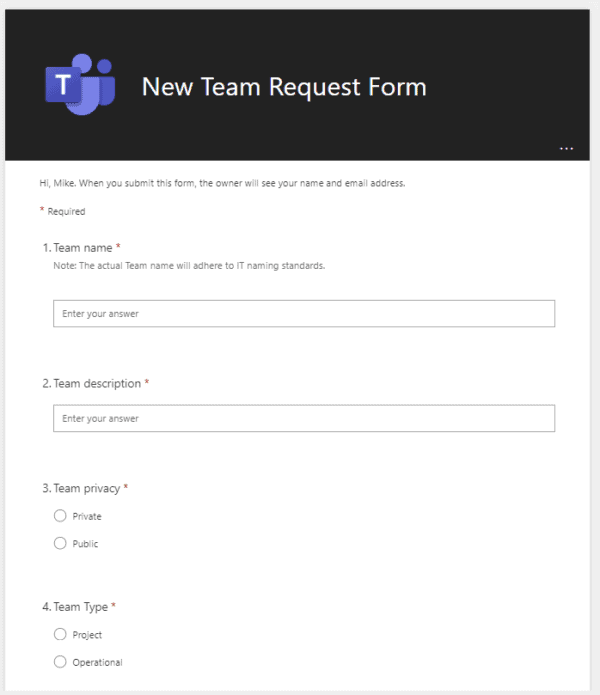The image size is (600, 695).
Task: Click into the Team description answer box
Action: (x=303, y=418)
